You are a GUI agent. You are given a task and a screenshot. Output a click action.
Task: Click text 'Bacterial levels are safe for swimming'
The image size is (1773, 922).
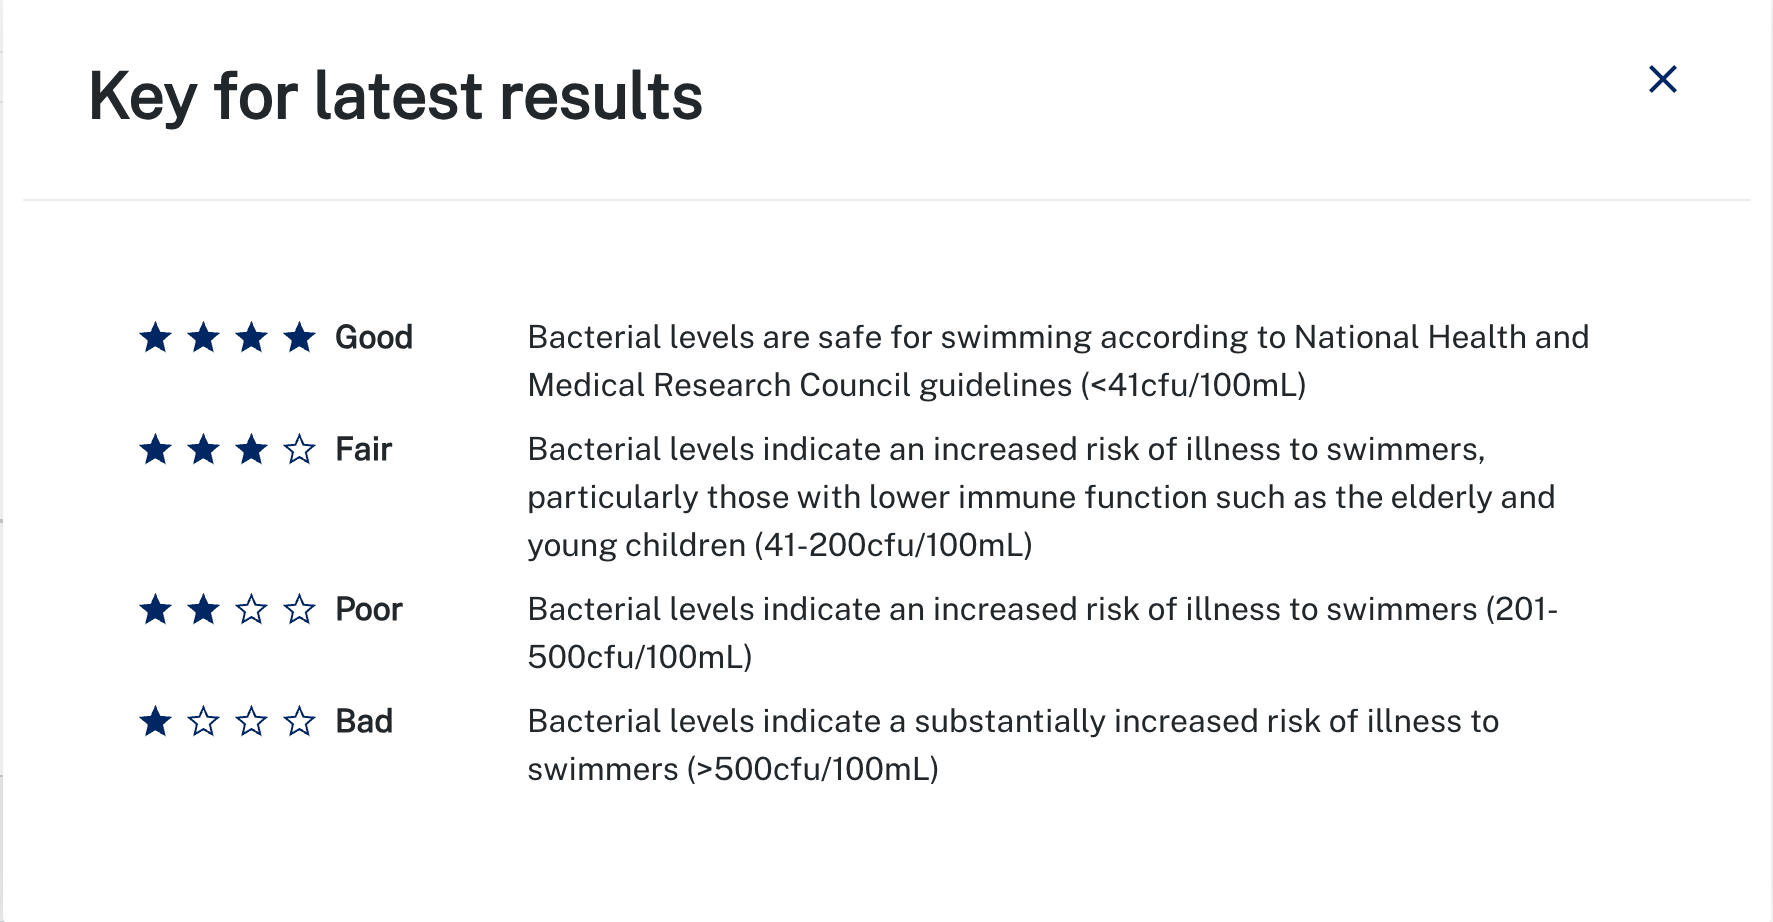point(730,337)
